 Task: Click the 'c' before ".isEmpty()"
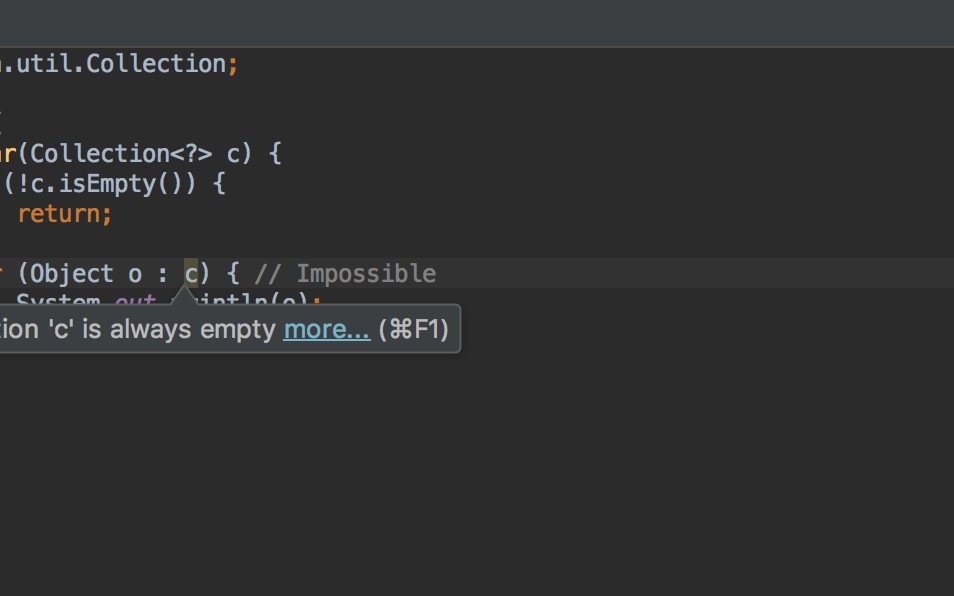click(37, 184)
